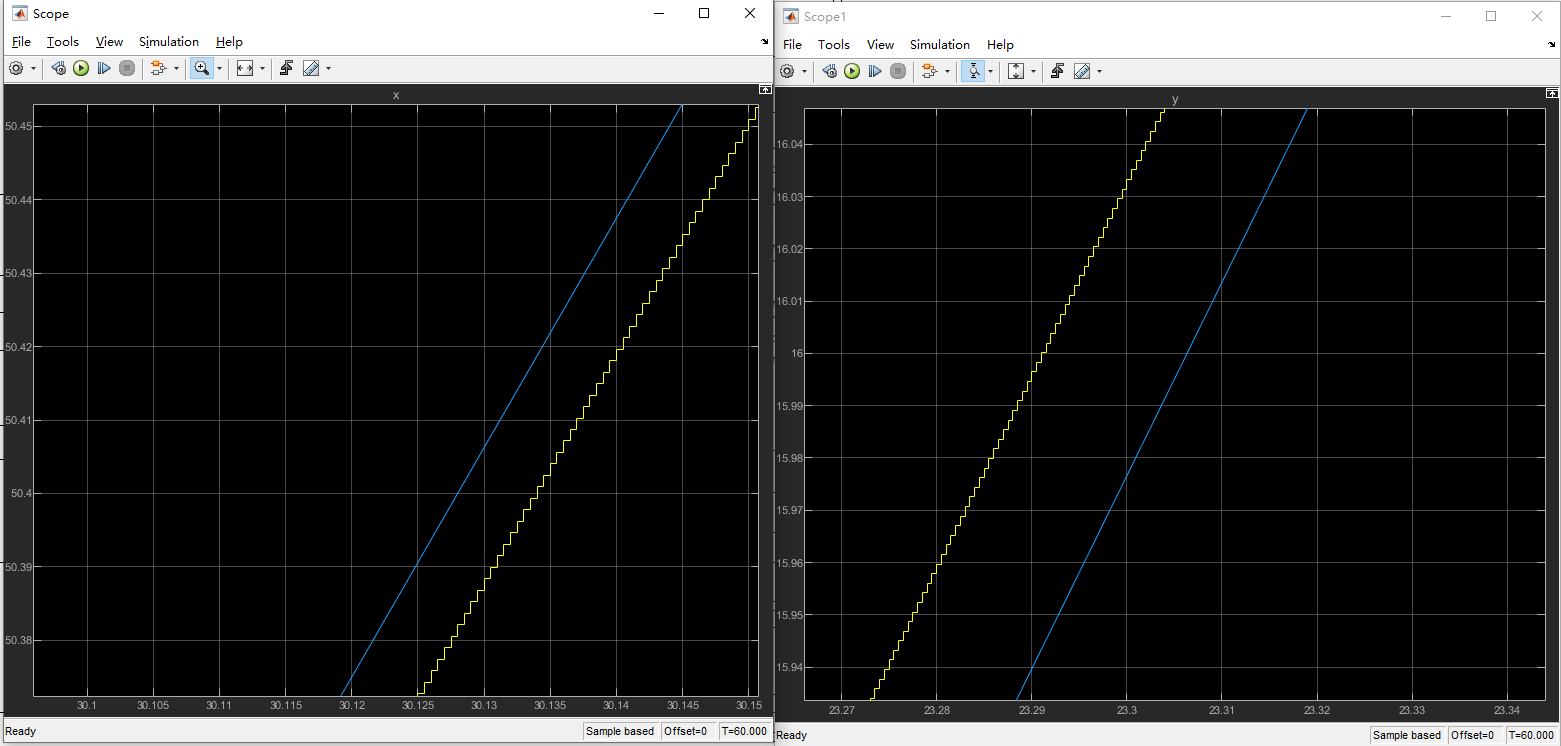Screen dimensions: 1561x746
Task: Expand the gear dropdown arrow in Scope1
Action: pos(806,72)
